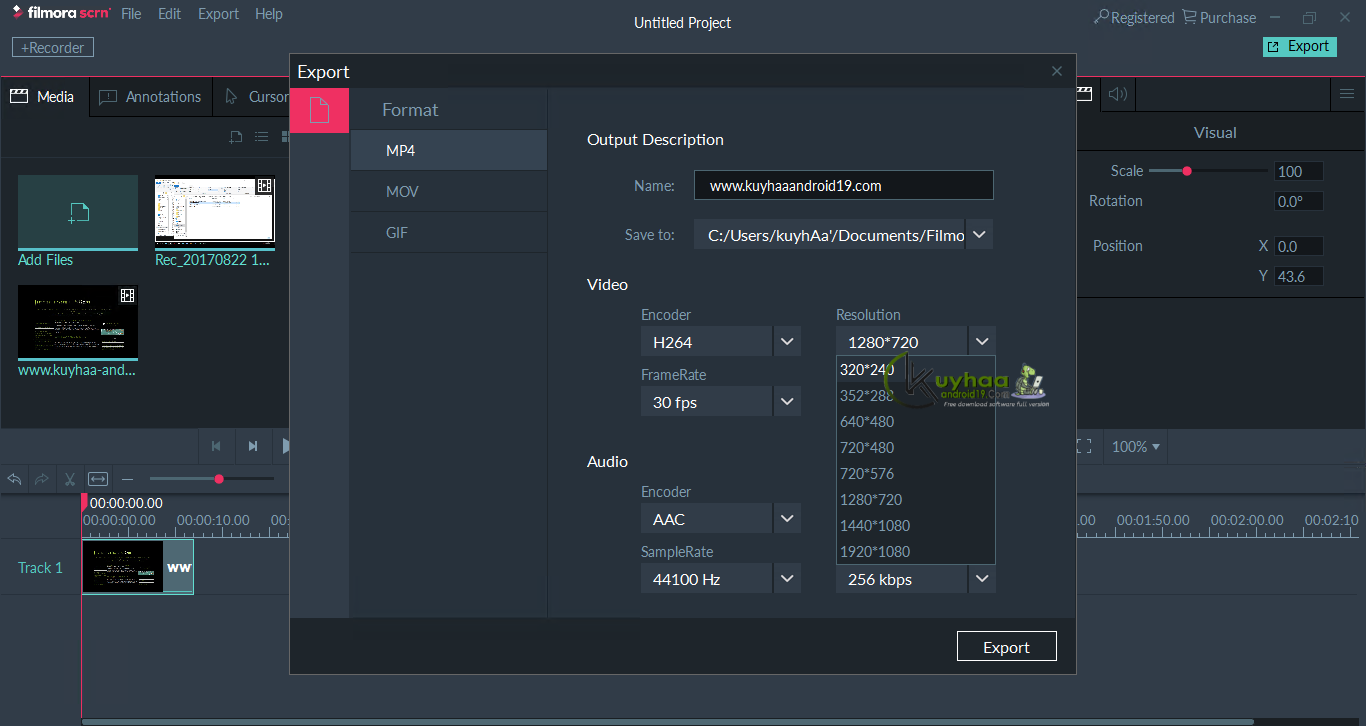This screenshot has width=1366, height=726.
Task: Collapse the Resolution dropdown arrow
Action: [x=982, y=342]
